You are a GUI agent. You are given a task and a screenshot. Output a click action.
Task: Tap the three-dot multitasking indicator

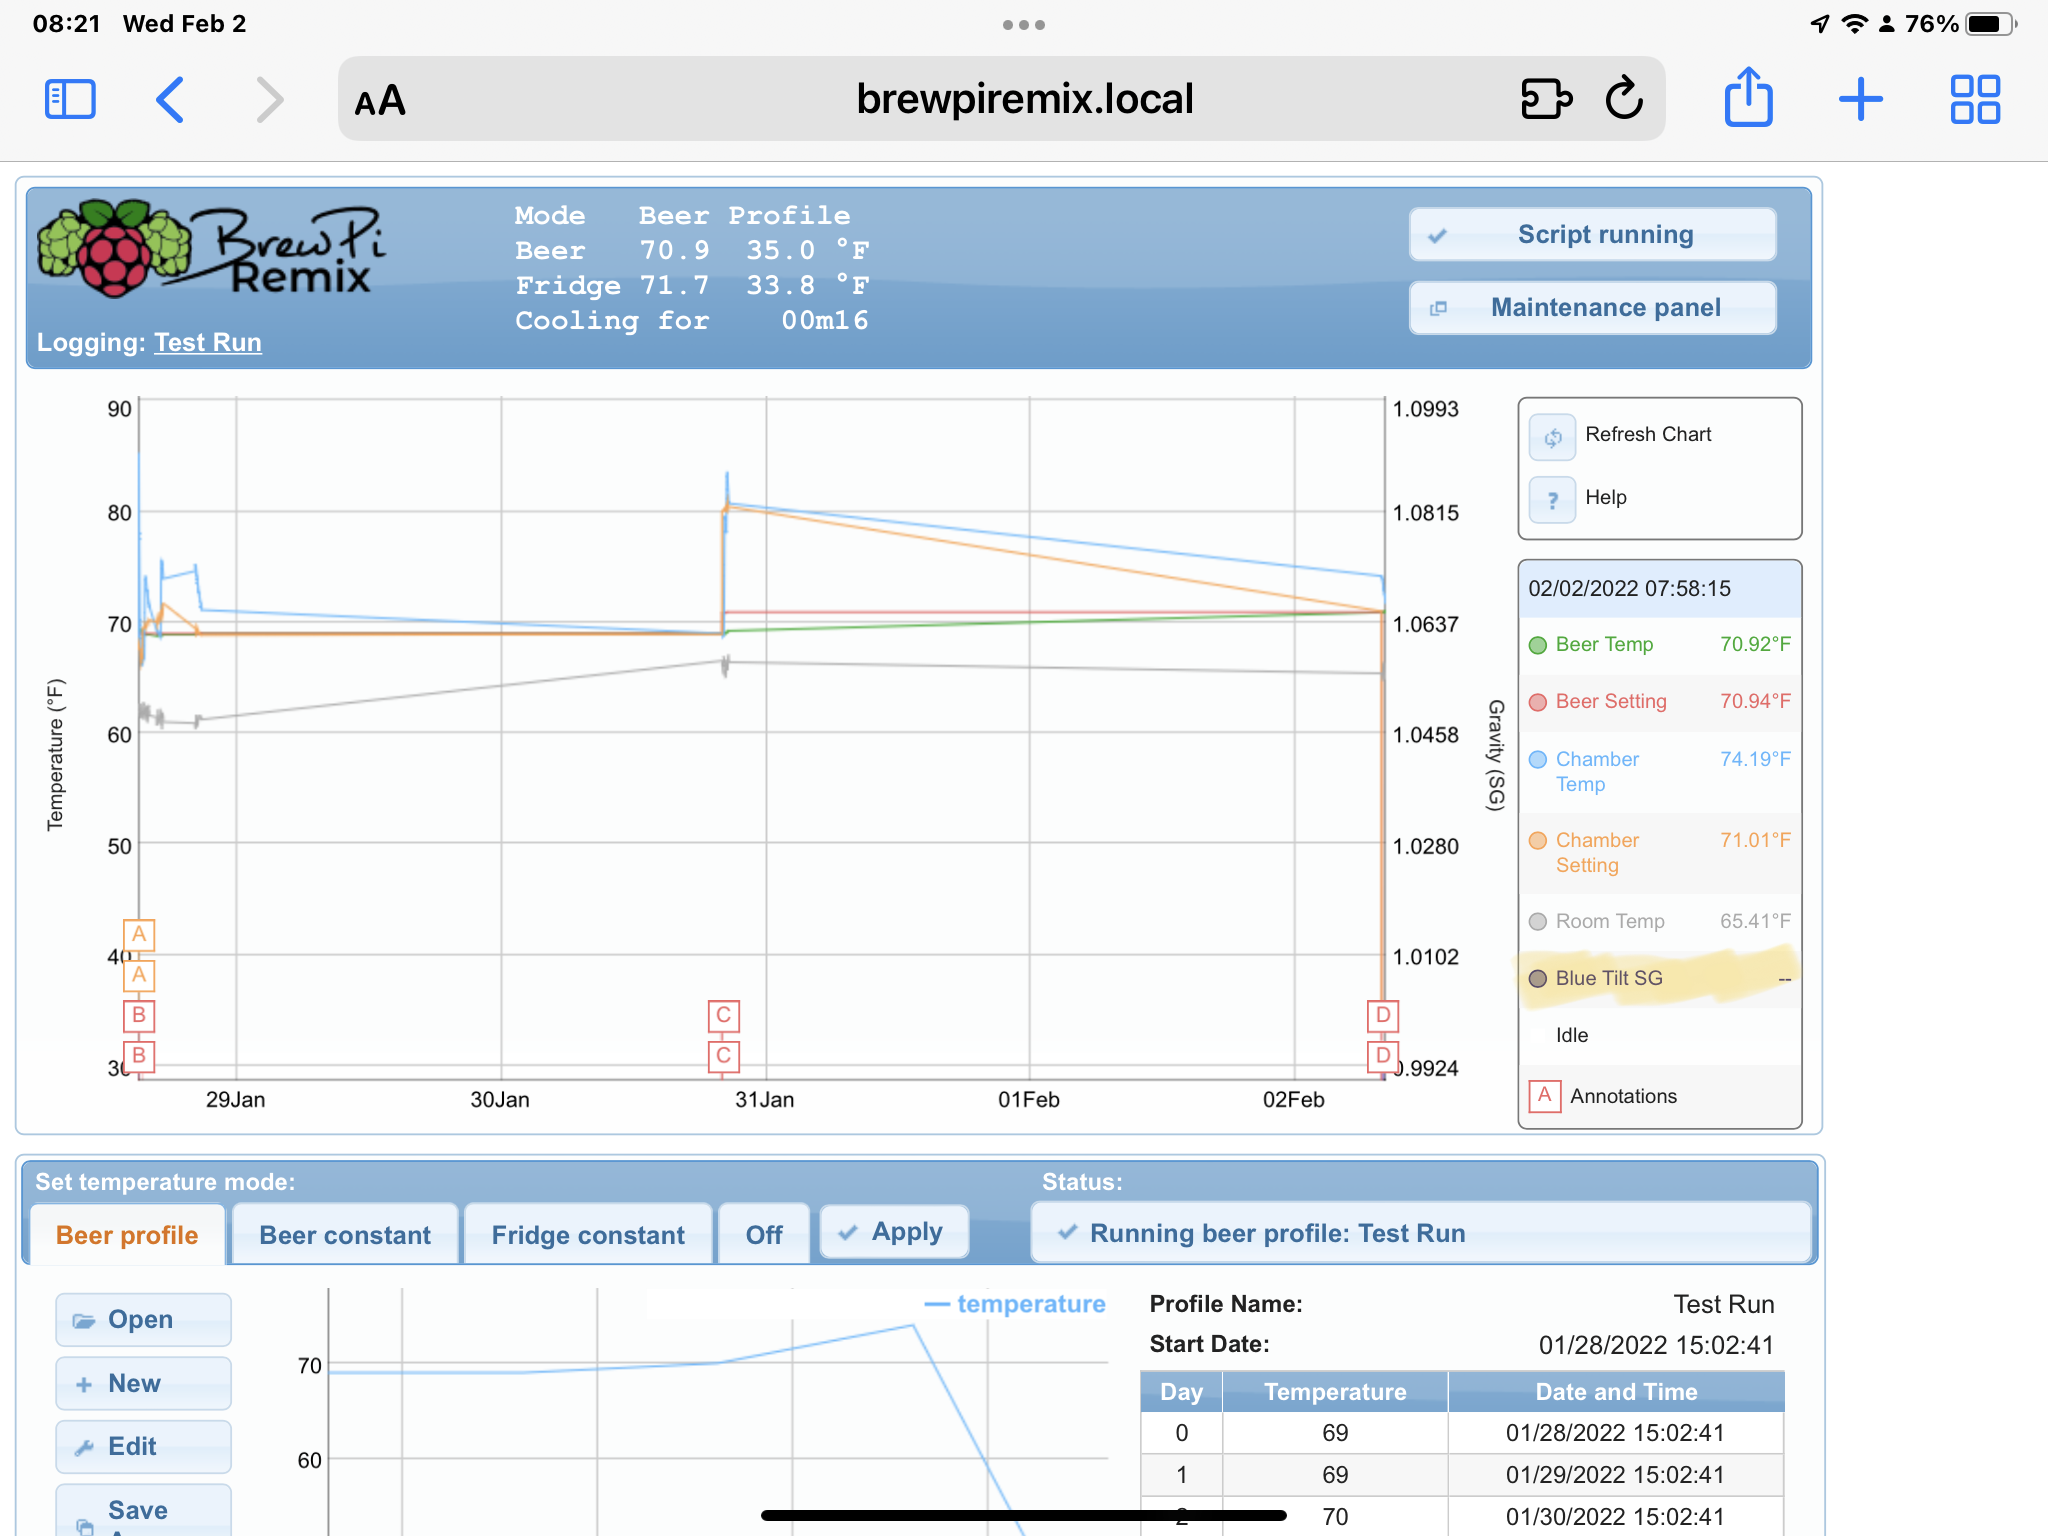[x=1024, y=25]
